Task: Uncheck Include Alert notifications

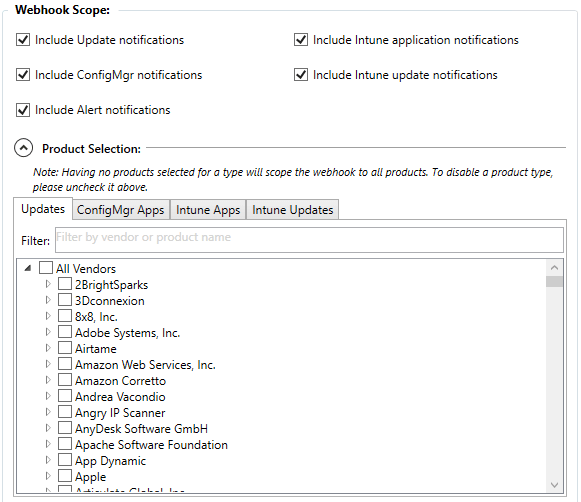Action: [23, 110]
